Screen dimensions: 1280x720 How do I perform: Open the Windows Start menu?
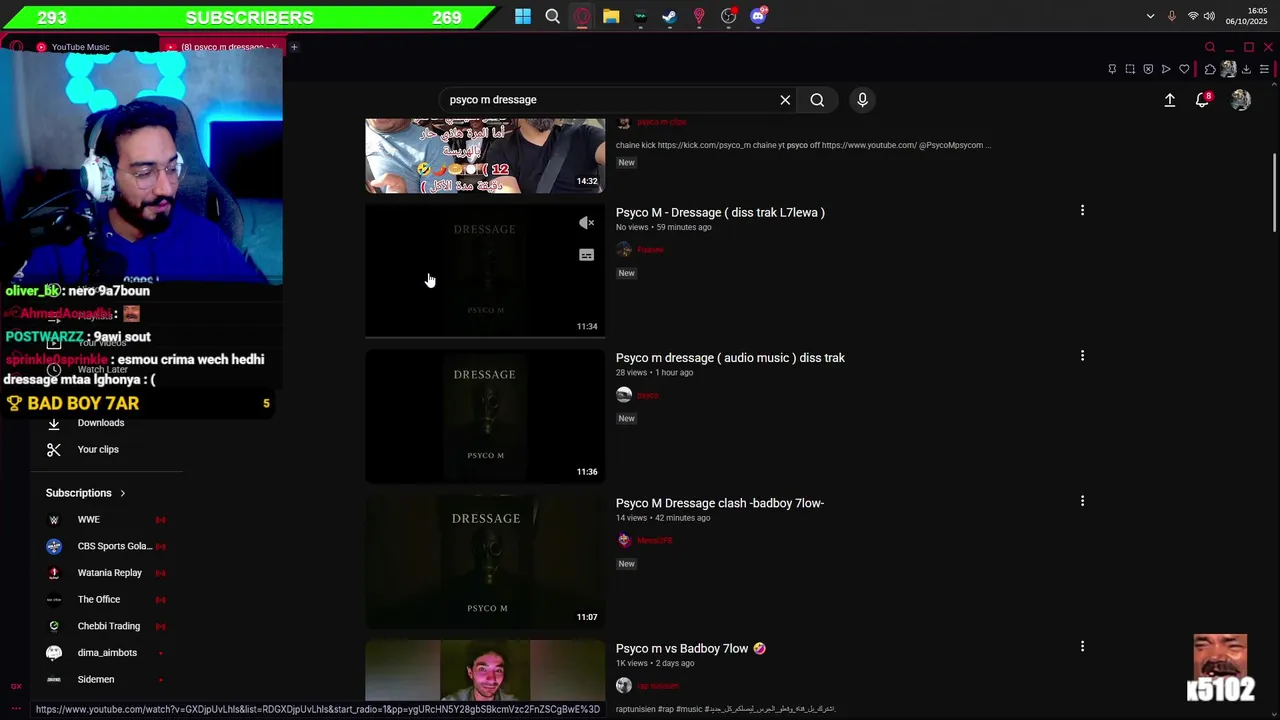(x=523, y=16)
